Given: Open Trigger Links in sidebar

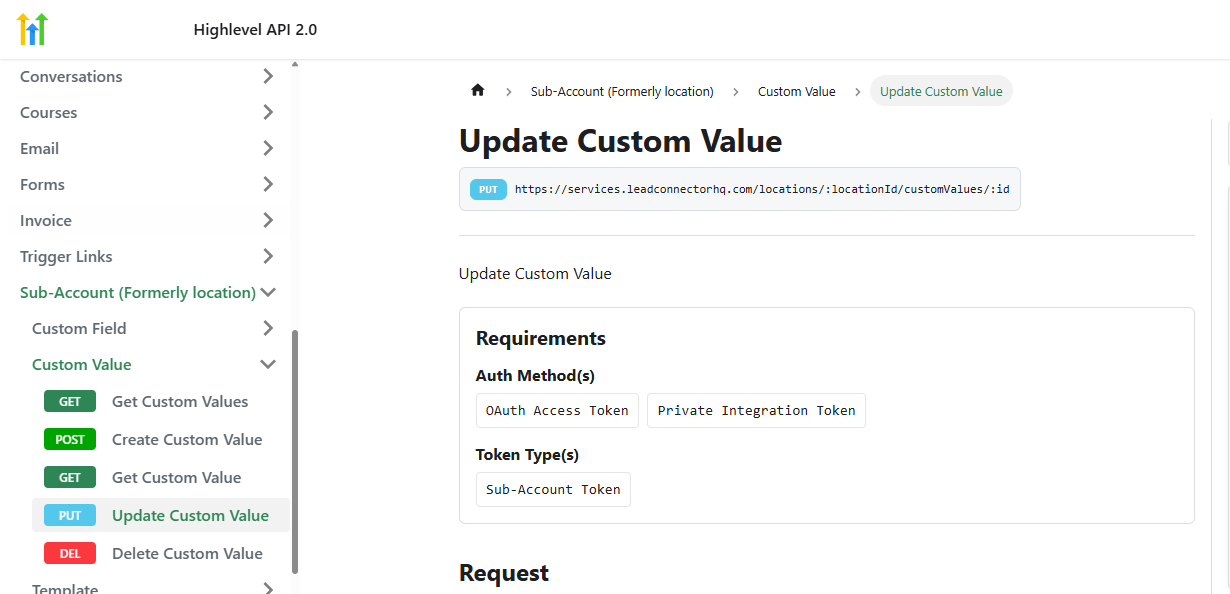Looking at the screenshot, I should coord(66,257).
